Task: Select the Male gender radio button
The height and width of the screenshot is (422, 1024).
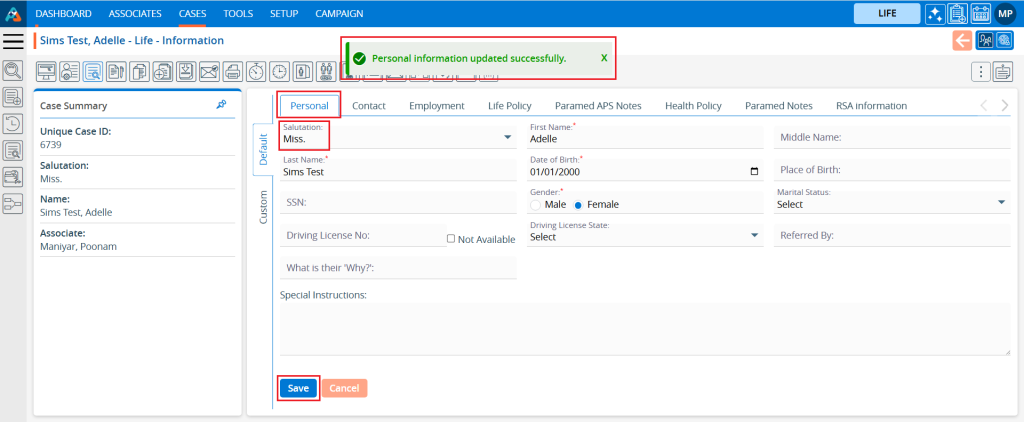Action: point(535,205)
